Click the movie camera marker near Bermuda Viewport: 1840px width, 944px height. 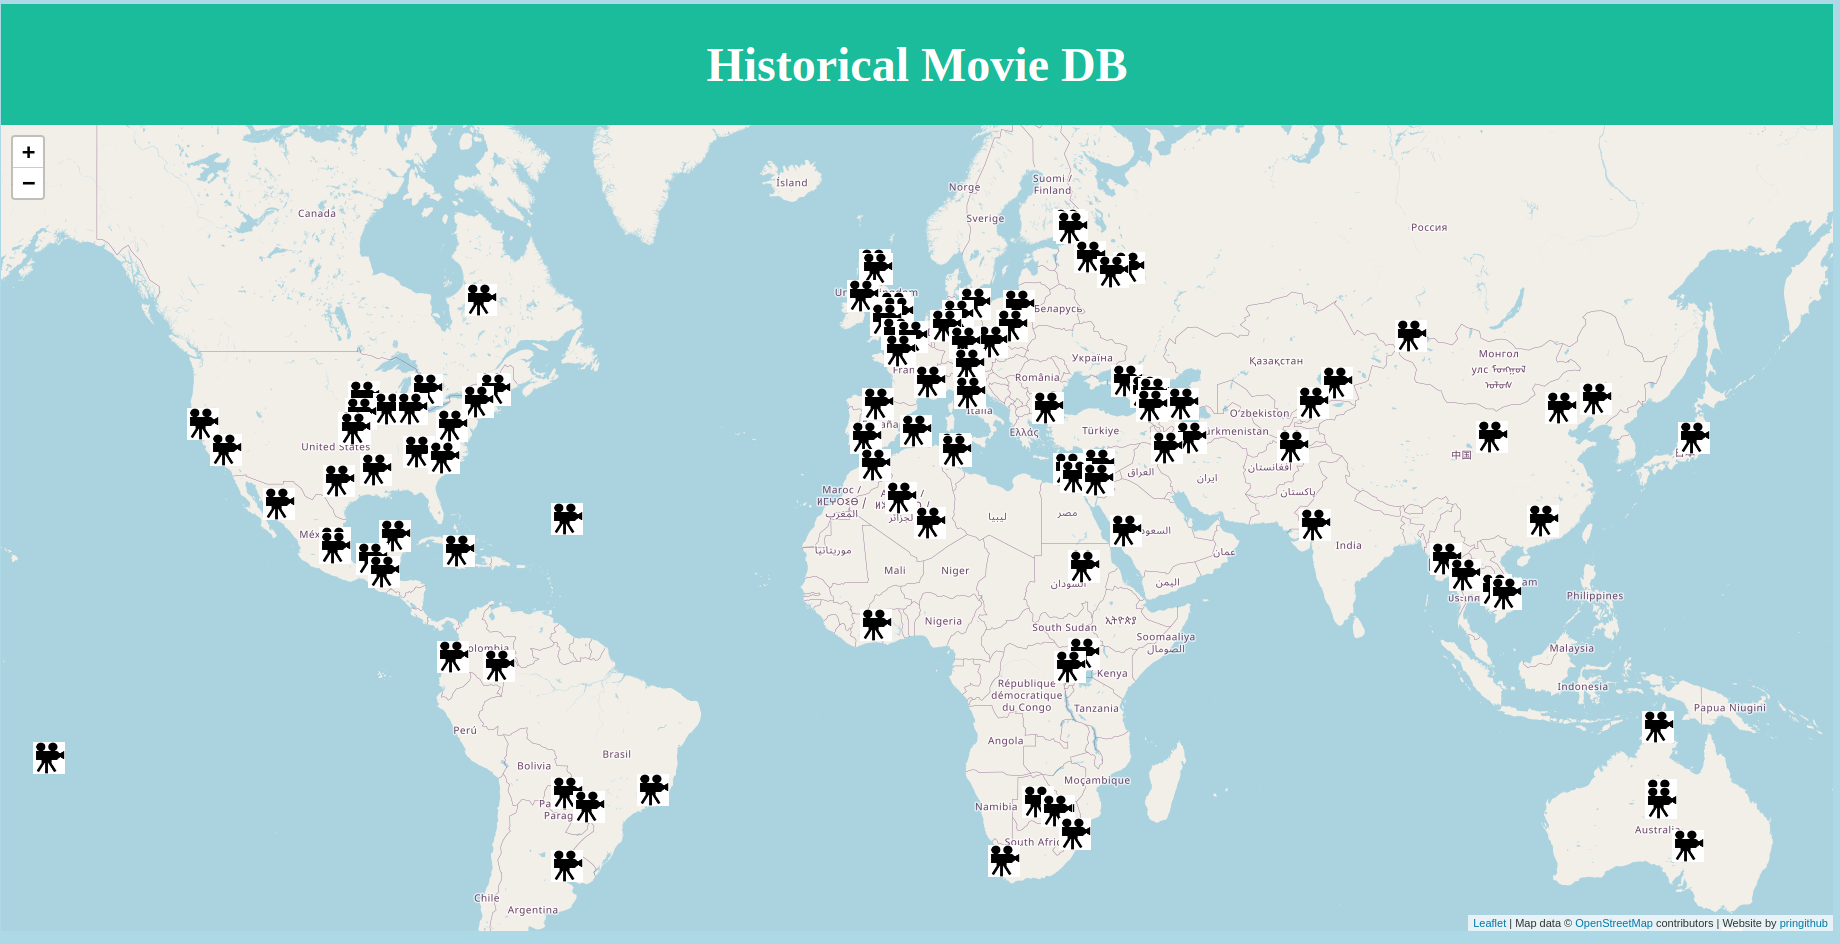tap(567, 519)
